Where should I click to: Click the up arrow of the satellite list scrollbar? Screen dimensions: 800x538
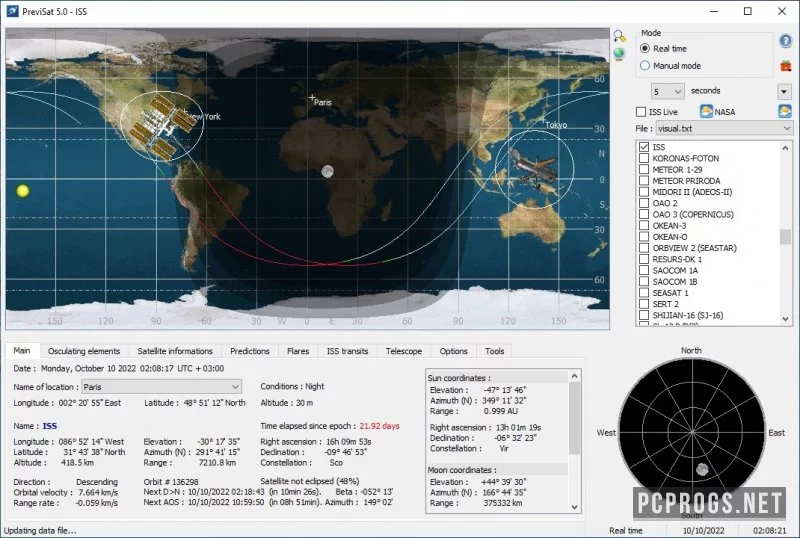785,148
